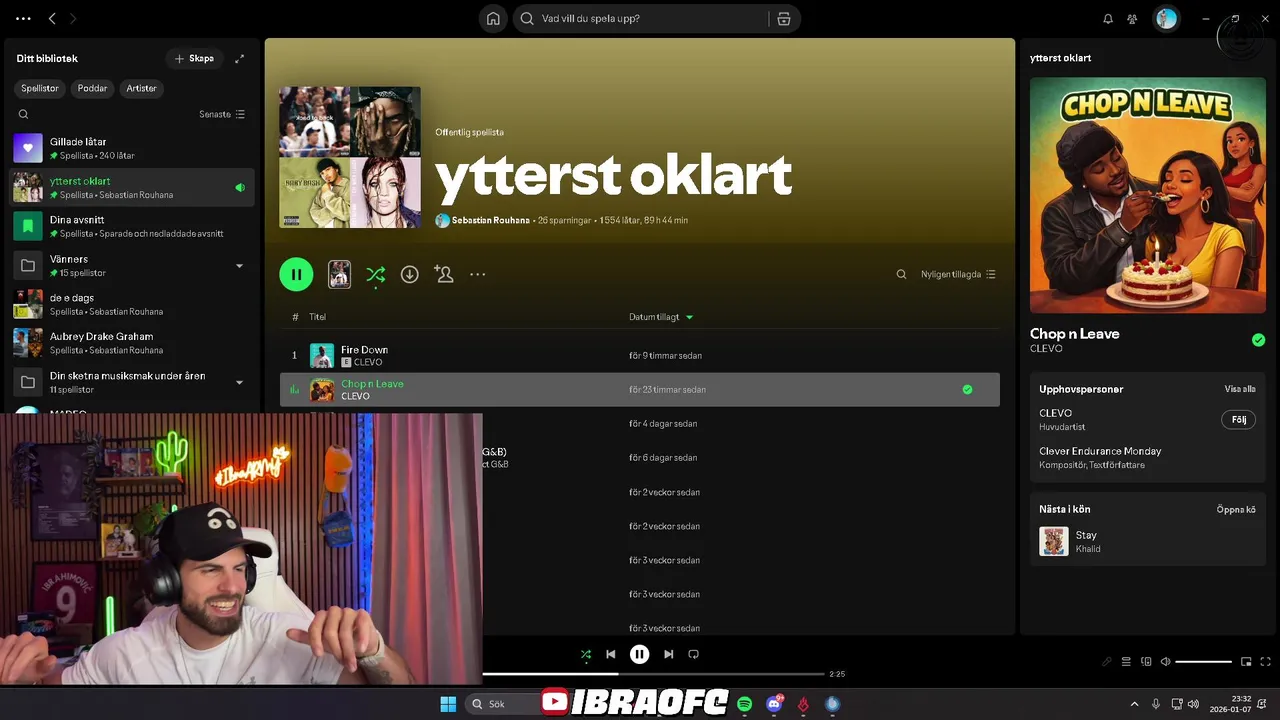Open the notifications bell in Spotify header

1108,19
